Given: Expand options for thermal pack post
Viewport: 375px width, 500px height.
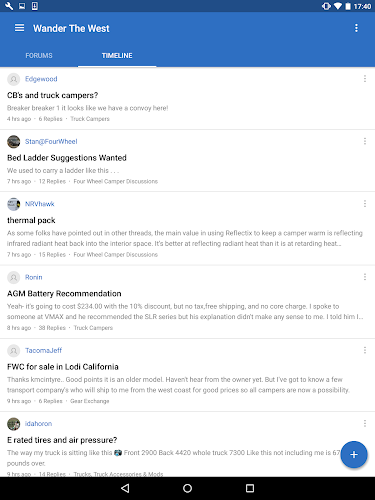Looking at the screenshot, I should (365, 204).
